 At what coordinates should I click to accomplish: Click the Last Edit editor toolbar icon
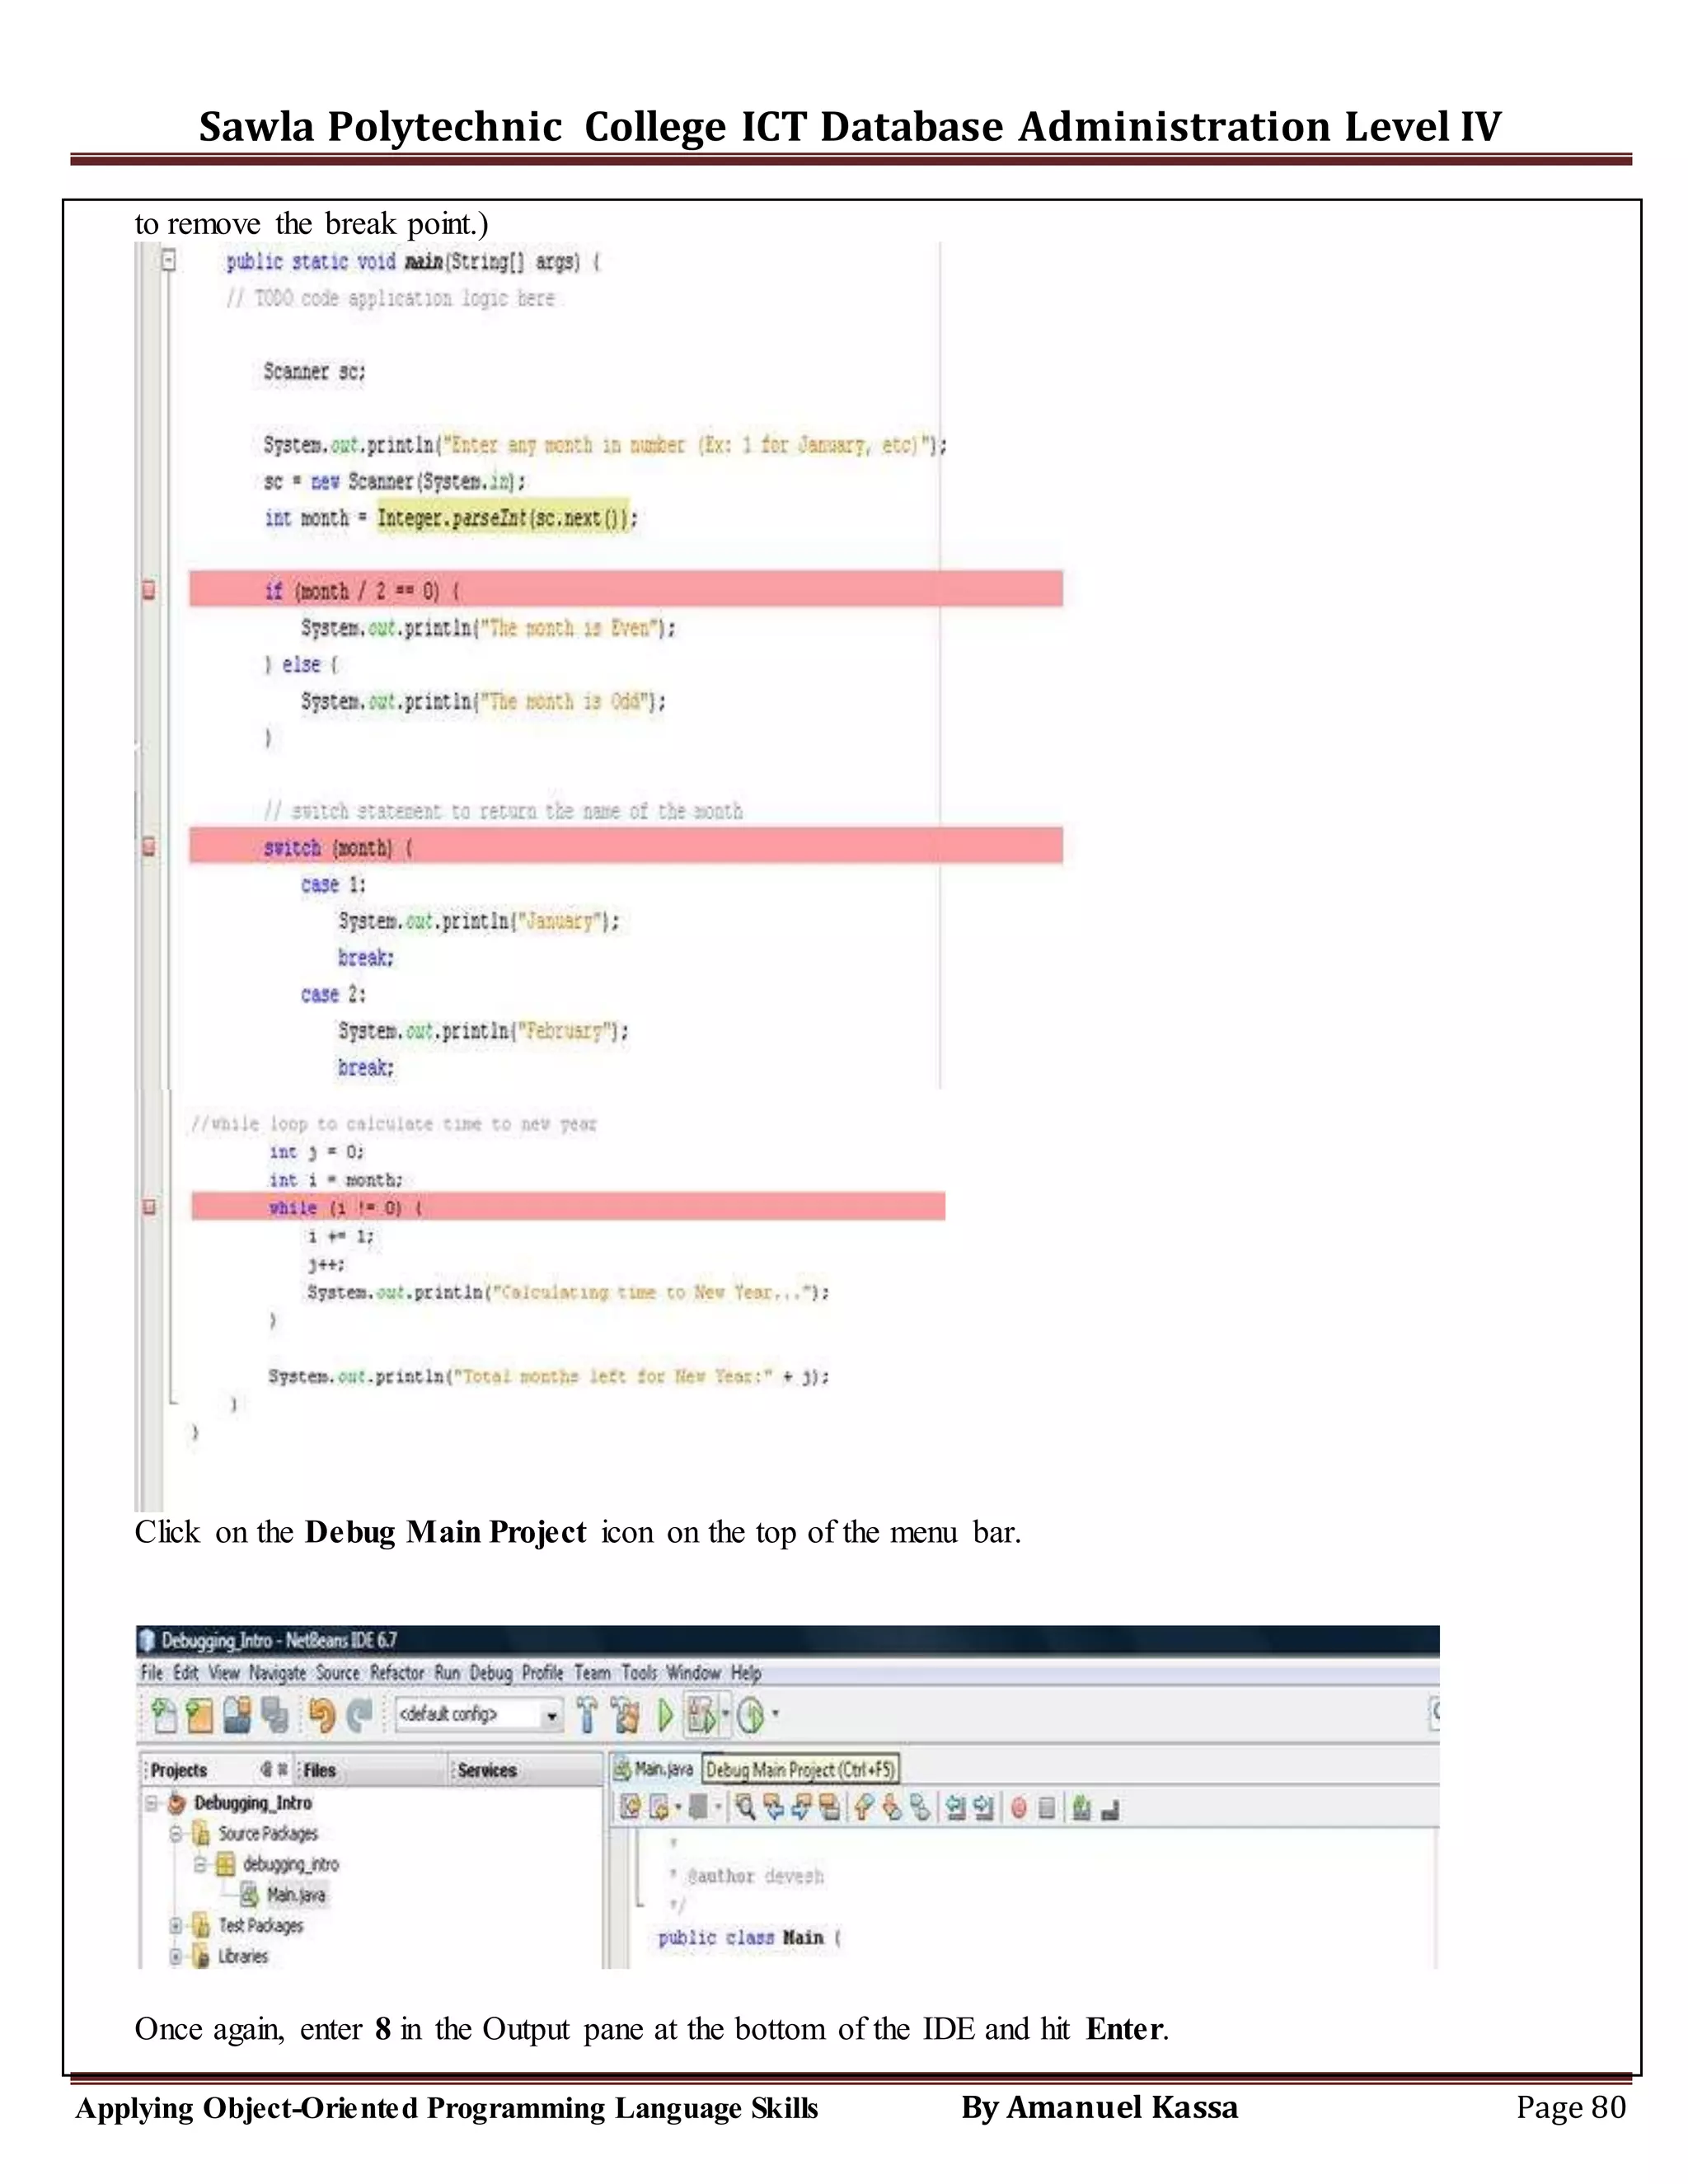tap(631, 1807)
